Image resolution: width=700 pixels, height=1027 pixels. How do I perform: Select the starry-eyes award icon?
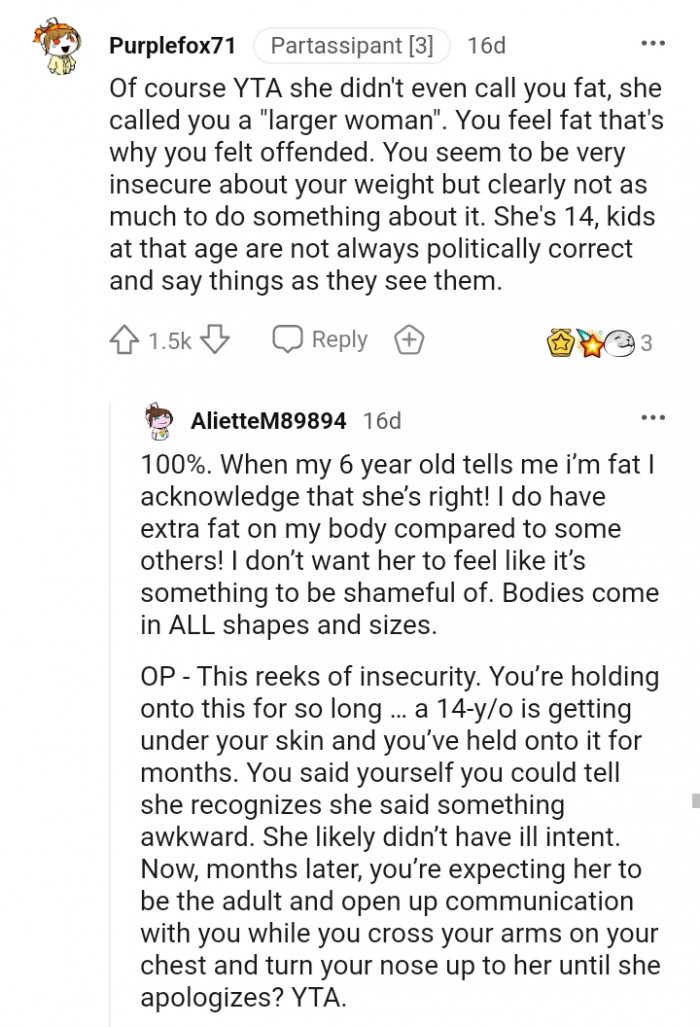590,340
